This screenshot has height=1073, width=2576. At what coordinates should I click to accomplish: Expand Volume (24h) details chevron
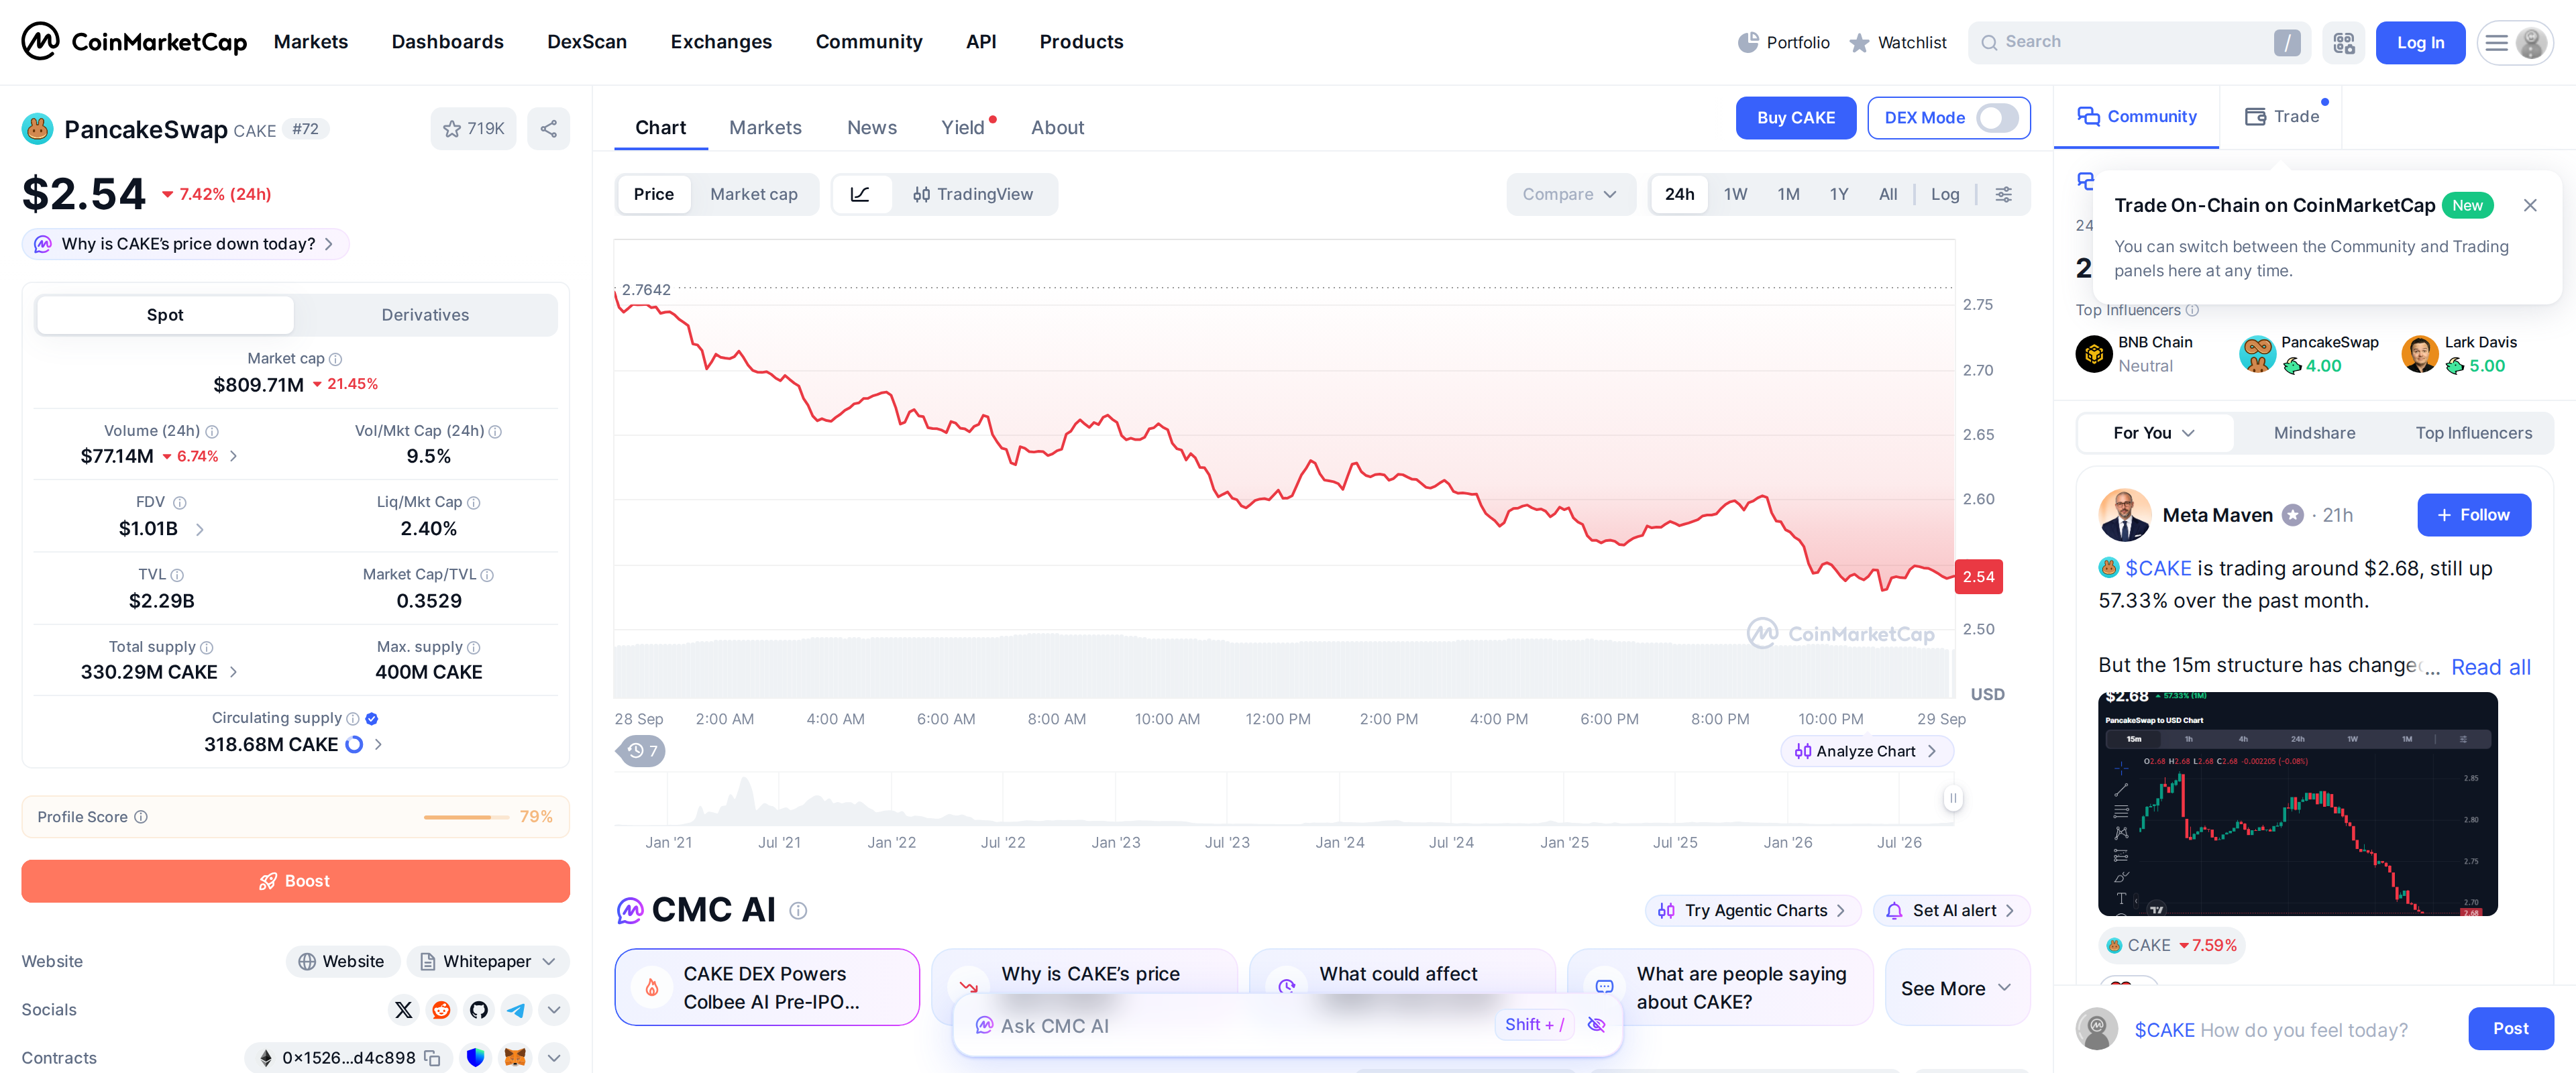coord(233,456)
